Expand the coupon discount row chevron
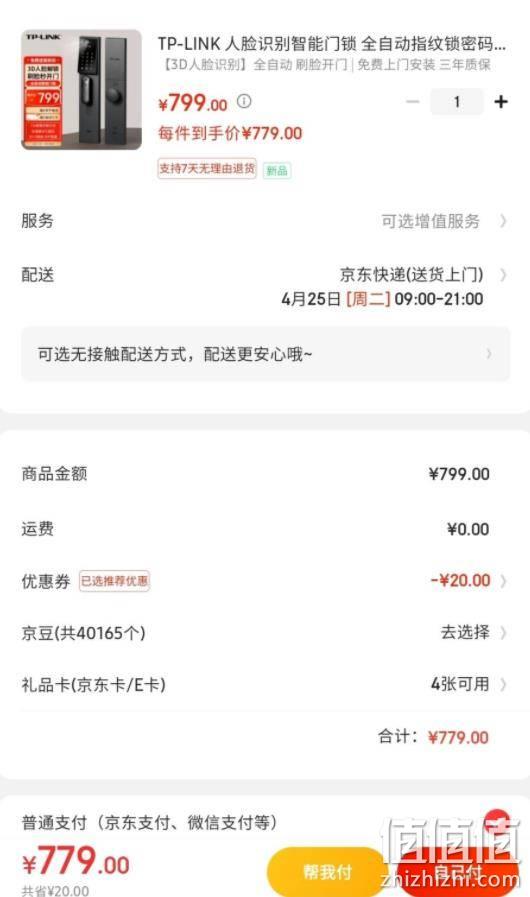530x897 pixels. tap(503, 581)
